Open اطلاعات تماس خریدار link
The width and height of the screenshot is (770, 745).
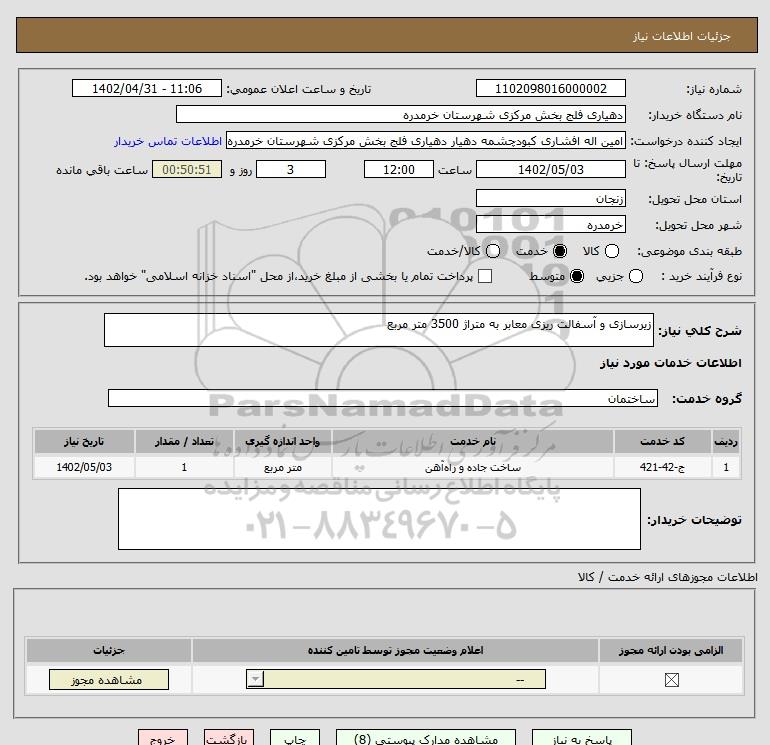click(x=168, y=141)
